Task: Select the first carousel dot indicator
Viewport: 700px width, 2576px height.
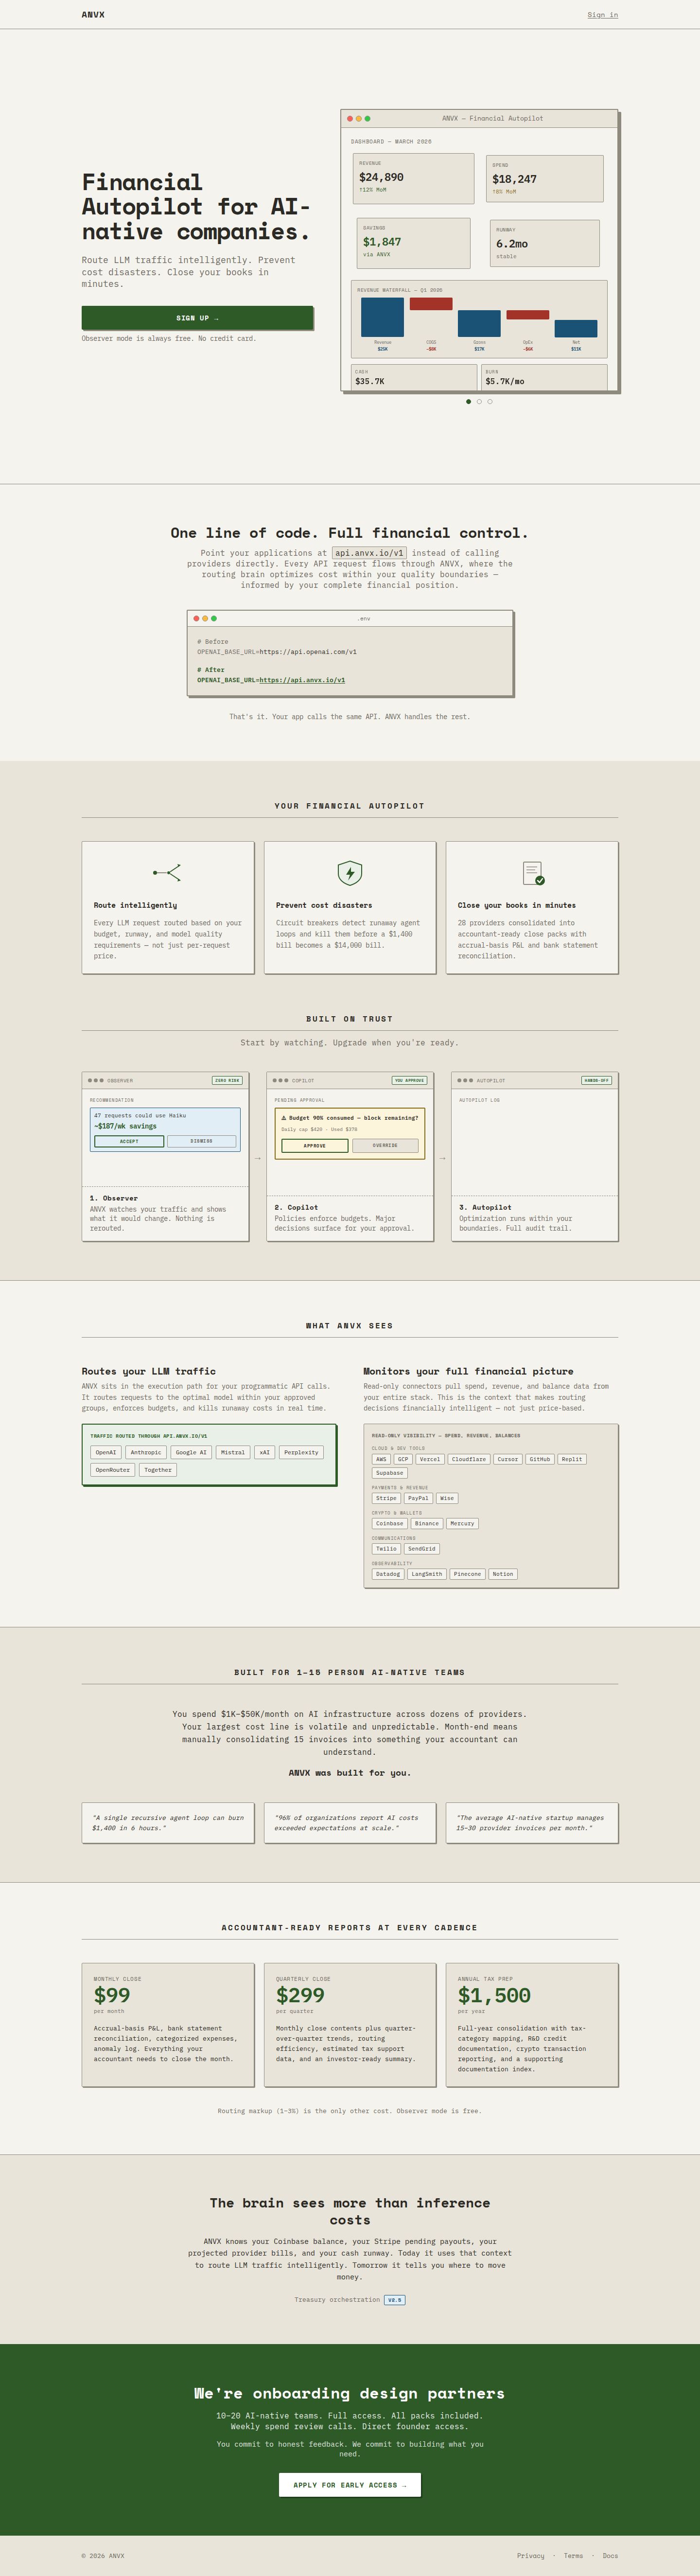Action: pyautogui.click(x=469, y=401)
